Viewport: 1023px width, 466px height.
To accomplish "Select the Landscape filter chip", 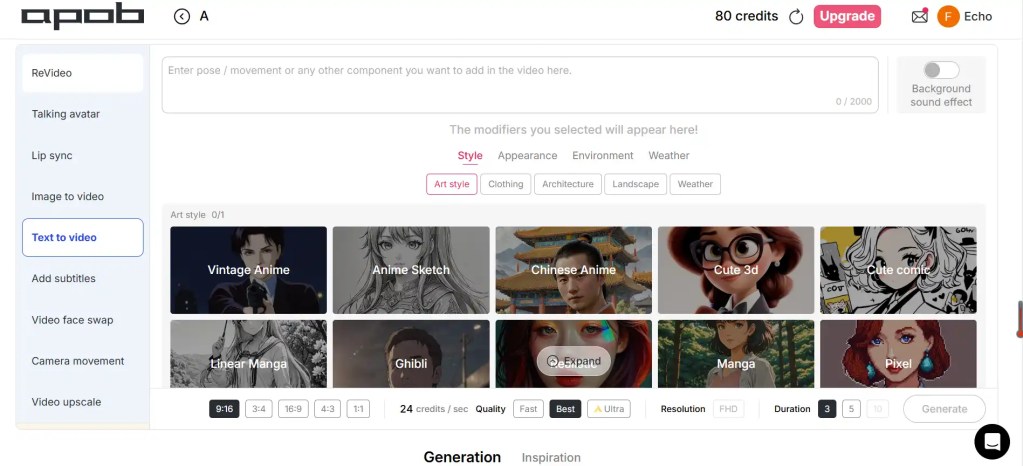I will click(635, 184).
